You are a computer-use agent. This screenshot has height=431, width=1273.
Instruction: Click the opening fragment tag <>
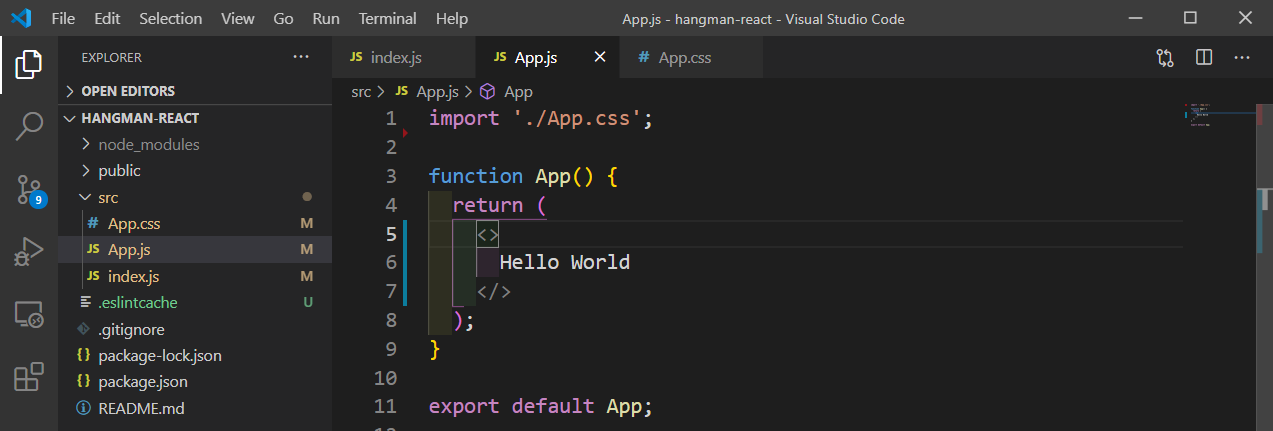coord(488,234)
